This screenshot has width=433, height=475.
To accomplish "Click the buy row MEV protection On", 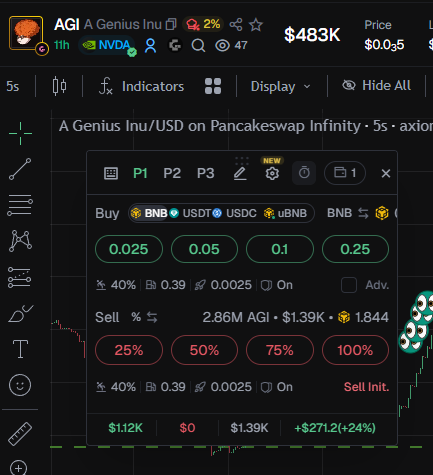I will [277, 285].
